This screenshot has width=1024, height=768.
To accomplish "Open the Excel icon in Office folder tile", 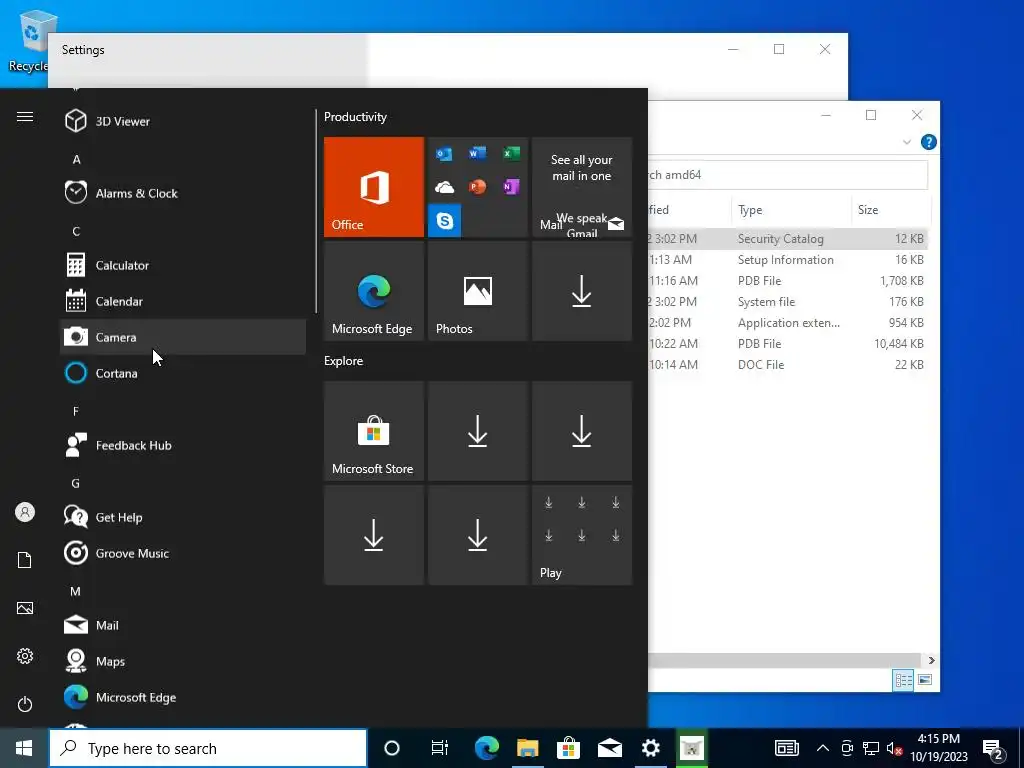I will (511, 153).
